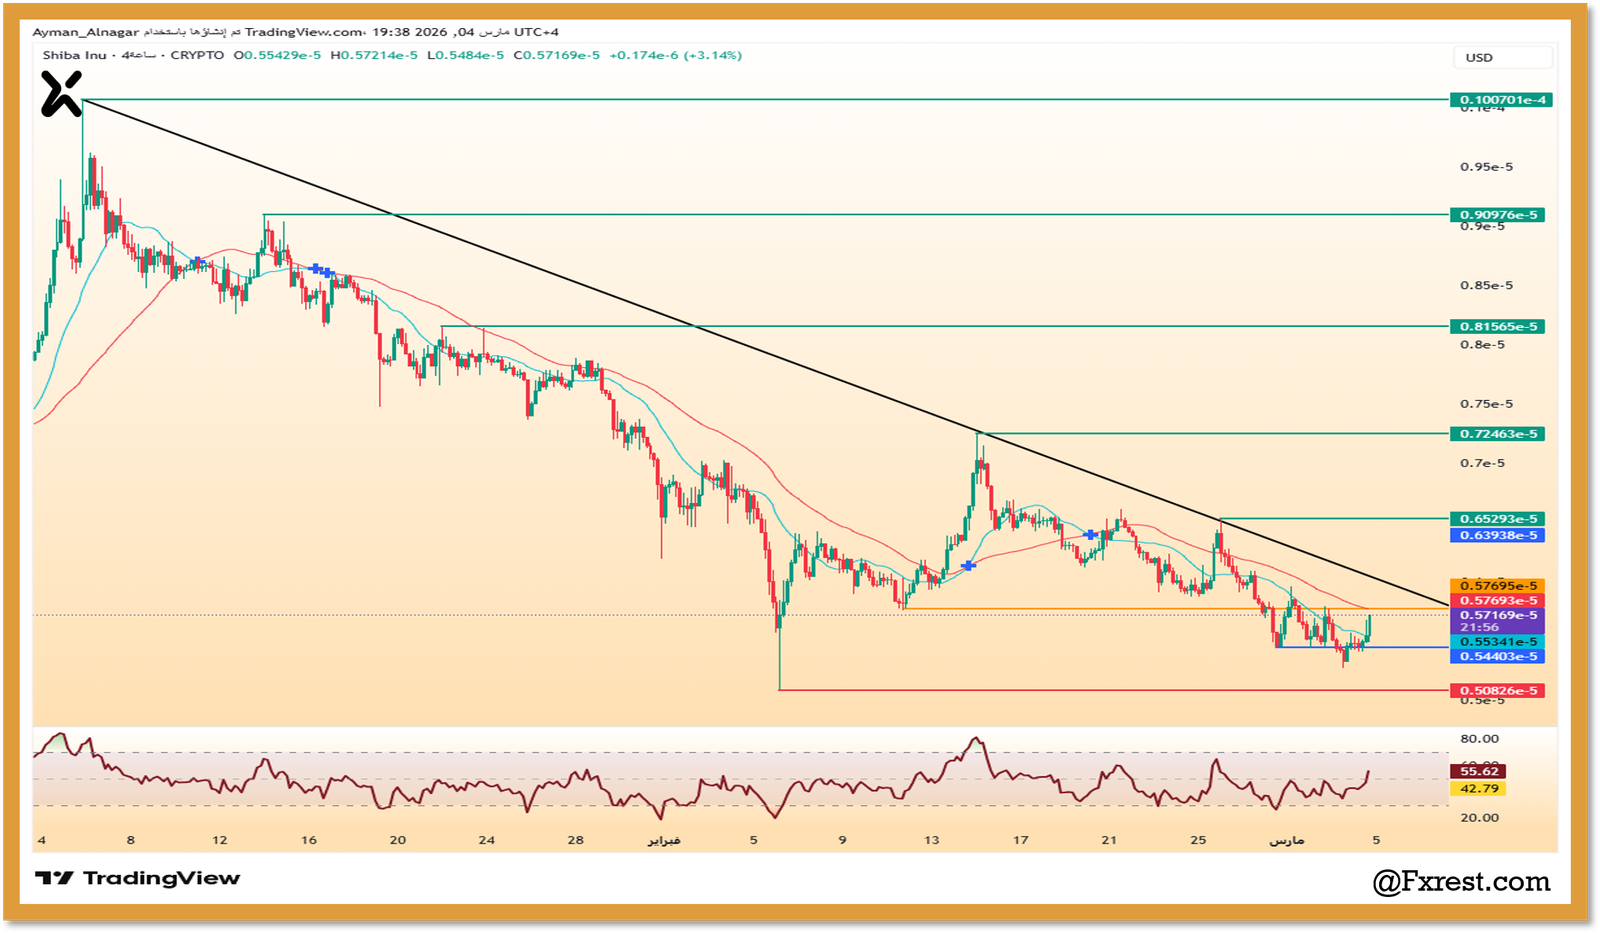The width and height of the screenshot is (1600, 933).
Task: Click the TradingView logo at bottom left
Action: tap(138, 878)
